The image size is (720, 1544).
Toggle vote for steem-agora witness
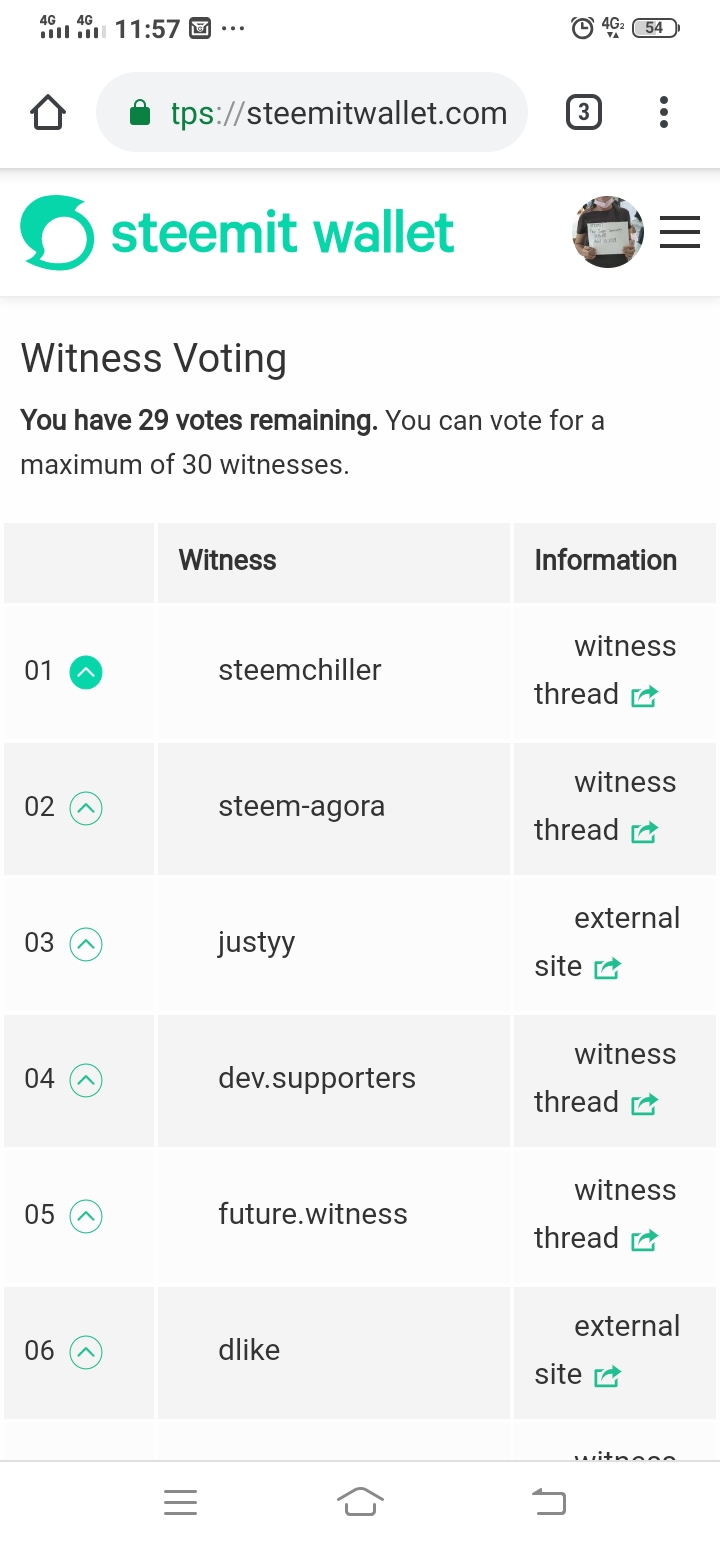pos(86,808)
